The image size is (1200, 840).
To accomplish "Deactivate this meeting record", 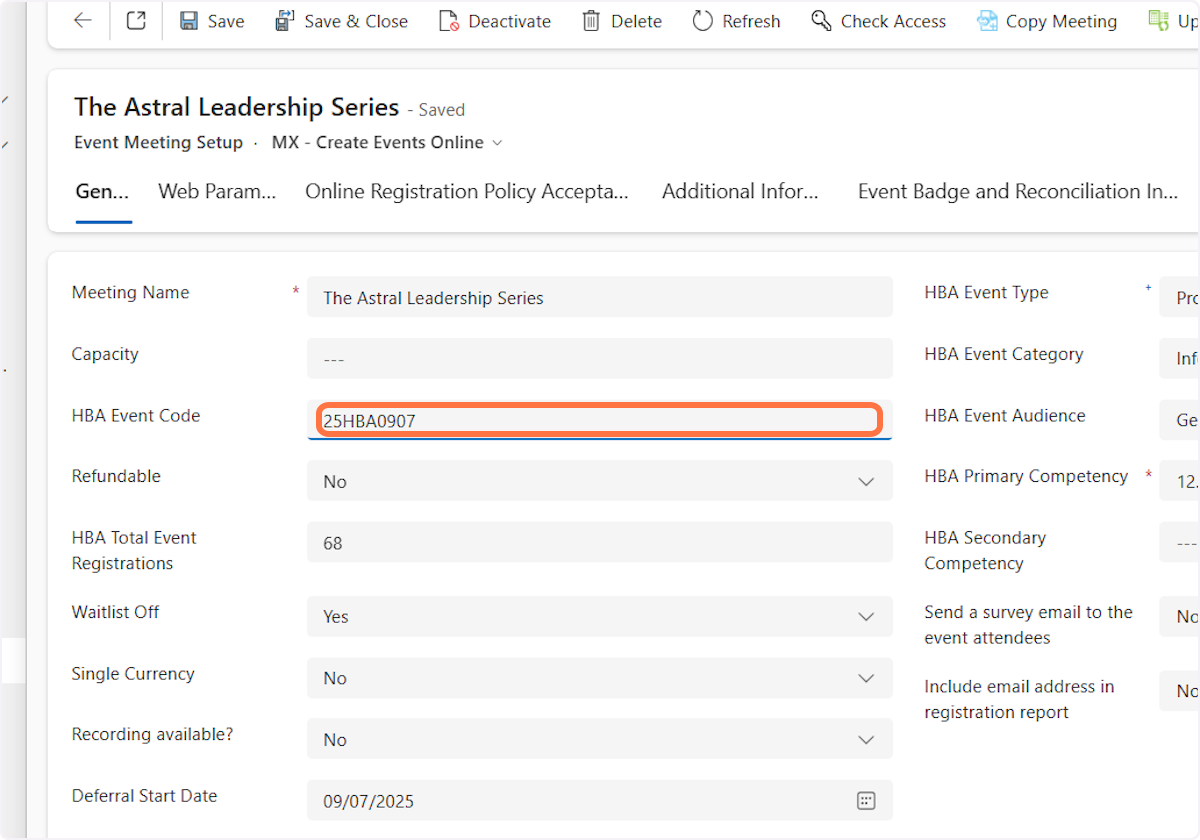I will 495,21.
